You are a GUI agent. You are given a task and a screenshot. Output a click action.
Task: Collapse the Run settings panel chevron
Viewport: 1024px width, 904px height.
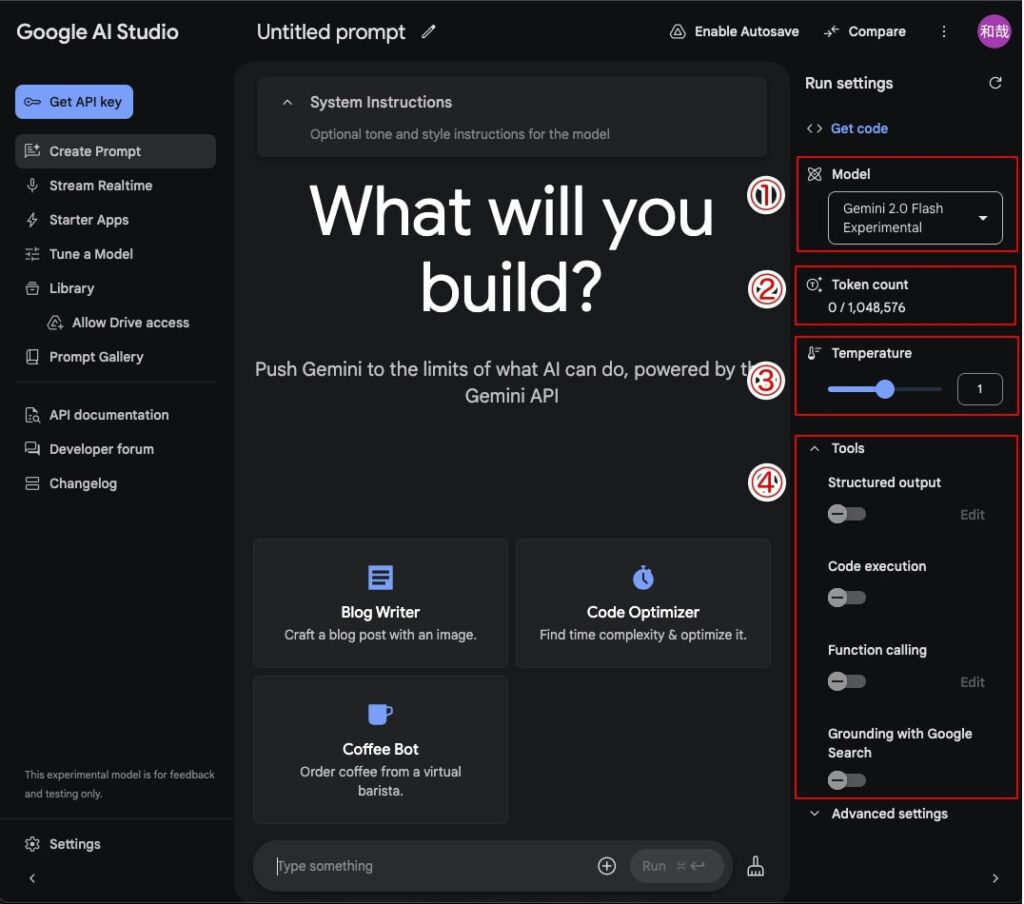pyautogui.click(x=995, y=879)
